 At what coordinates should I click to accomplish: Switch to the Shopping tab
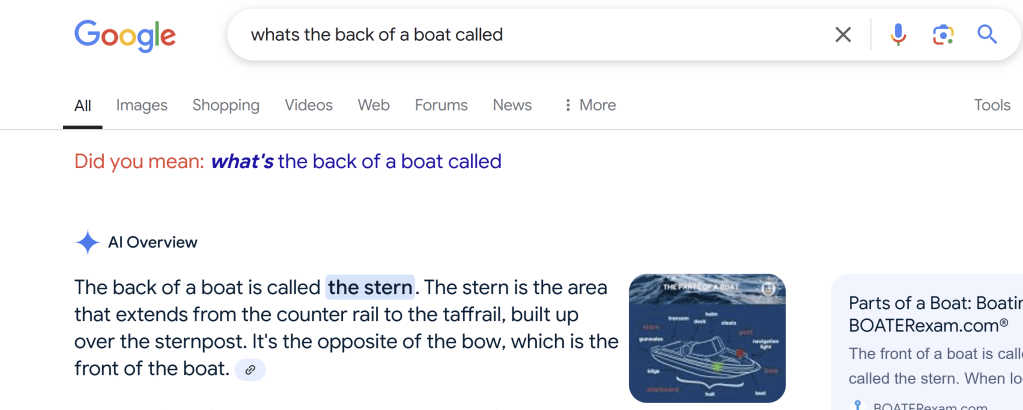click(226, 105)
